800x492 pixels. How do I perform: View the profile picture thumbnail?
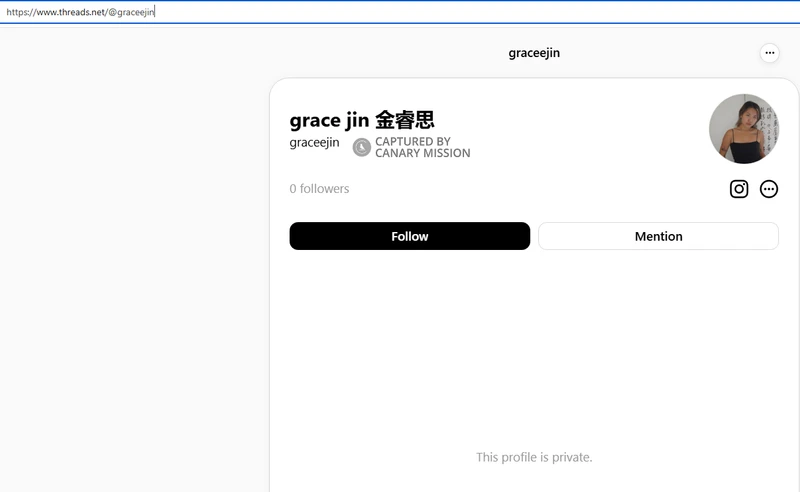click(744, 129)
